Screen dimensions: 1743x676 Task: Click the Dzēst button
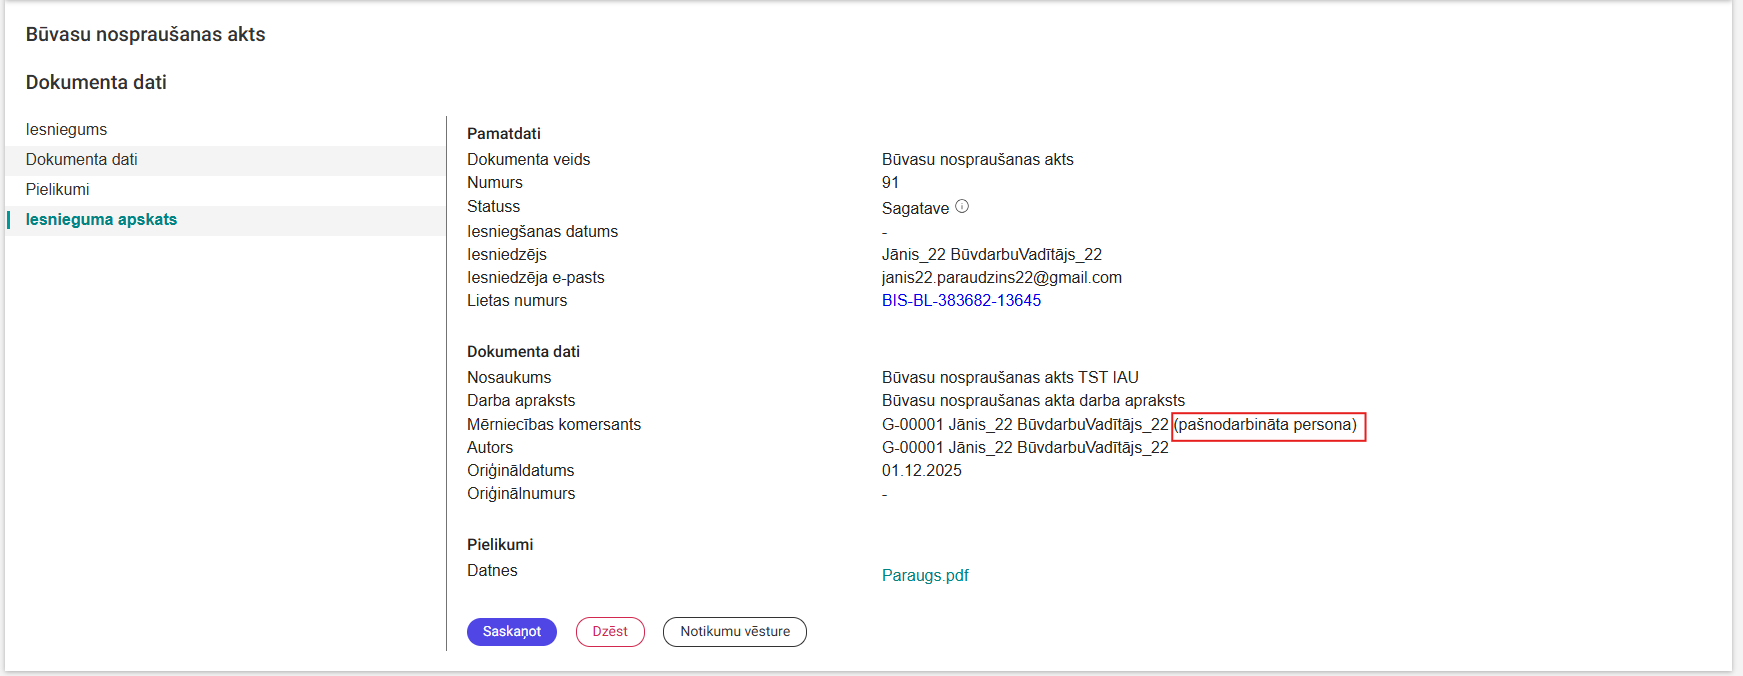tap(610, 632)
